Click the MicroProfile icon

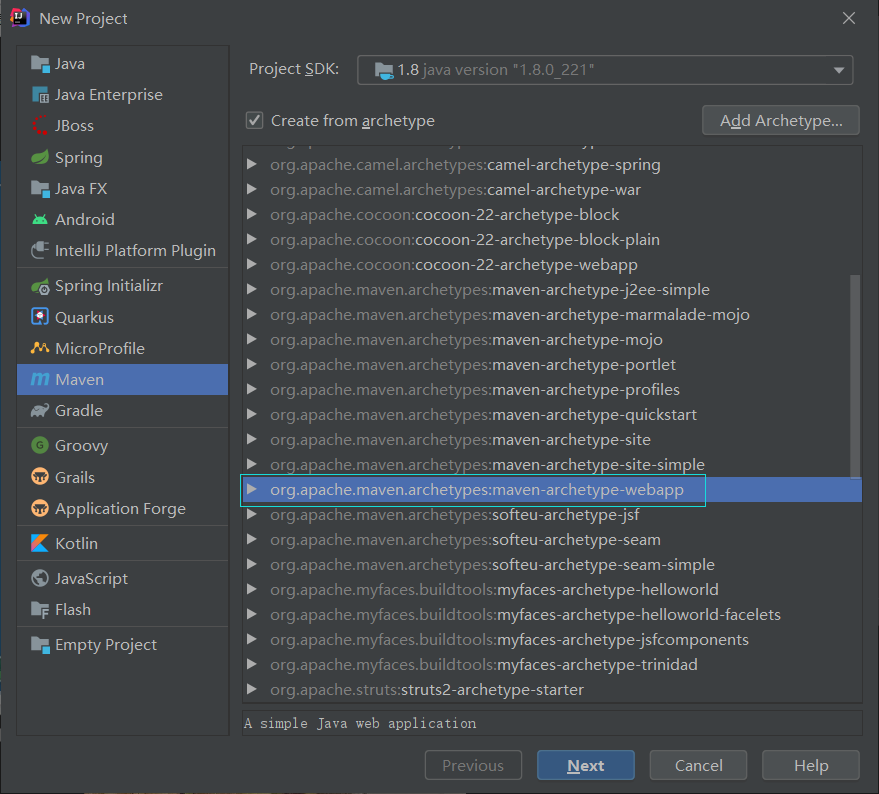click(x=40, y=348)
